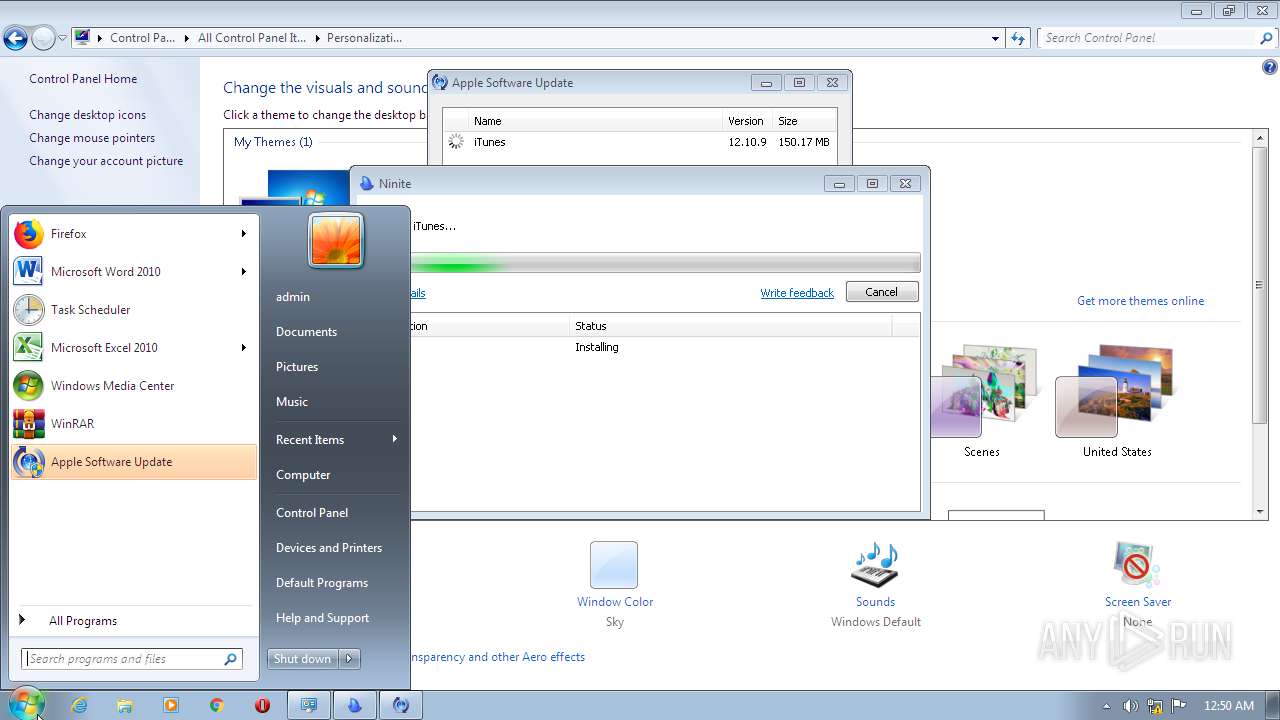Click the volume speaker tray icon

click(x=1130, y=706)
